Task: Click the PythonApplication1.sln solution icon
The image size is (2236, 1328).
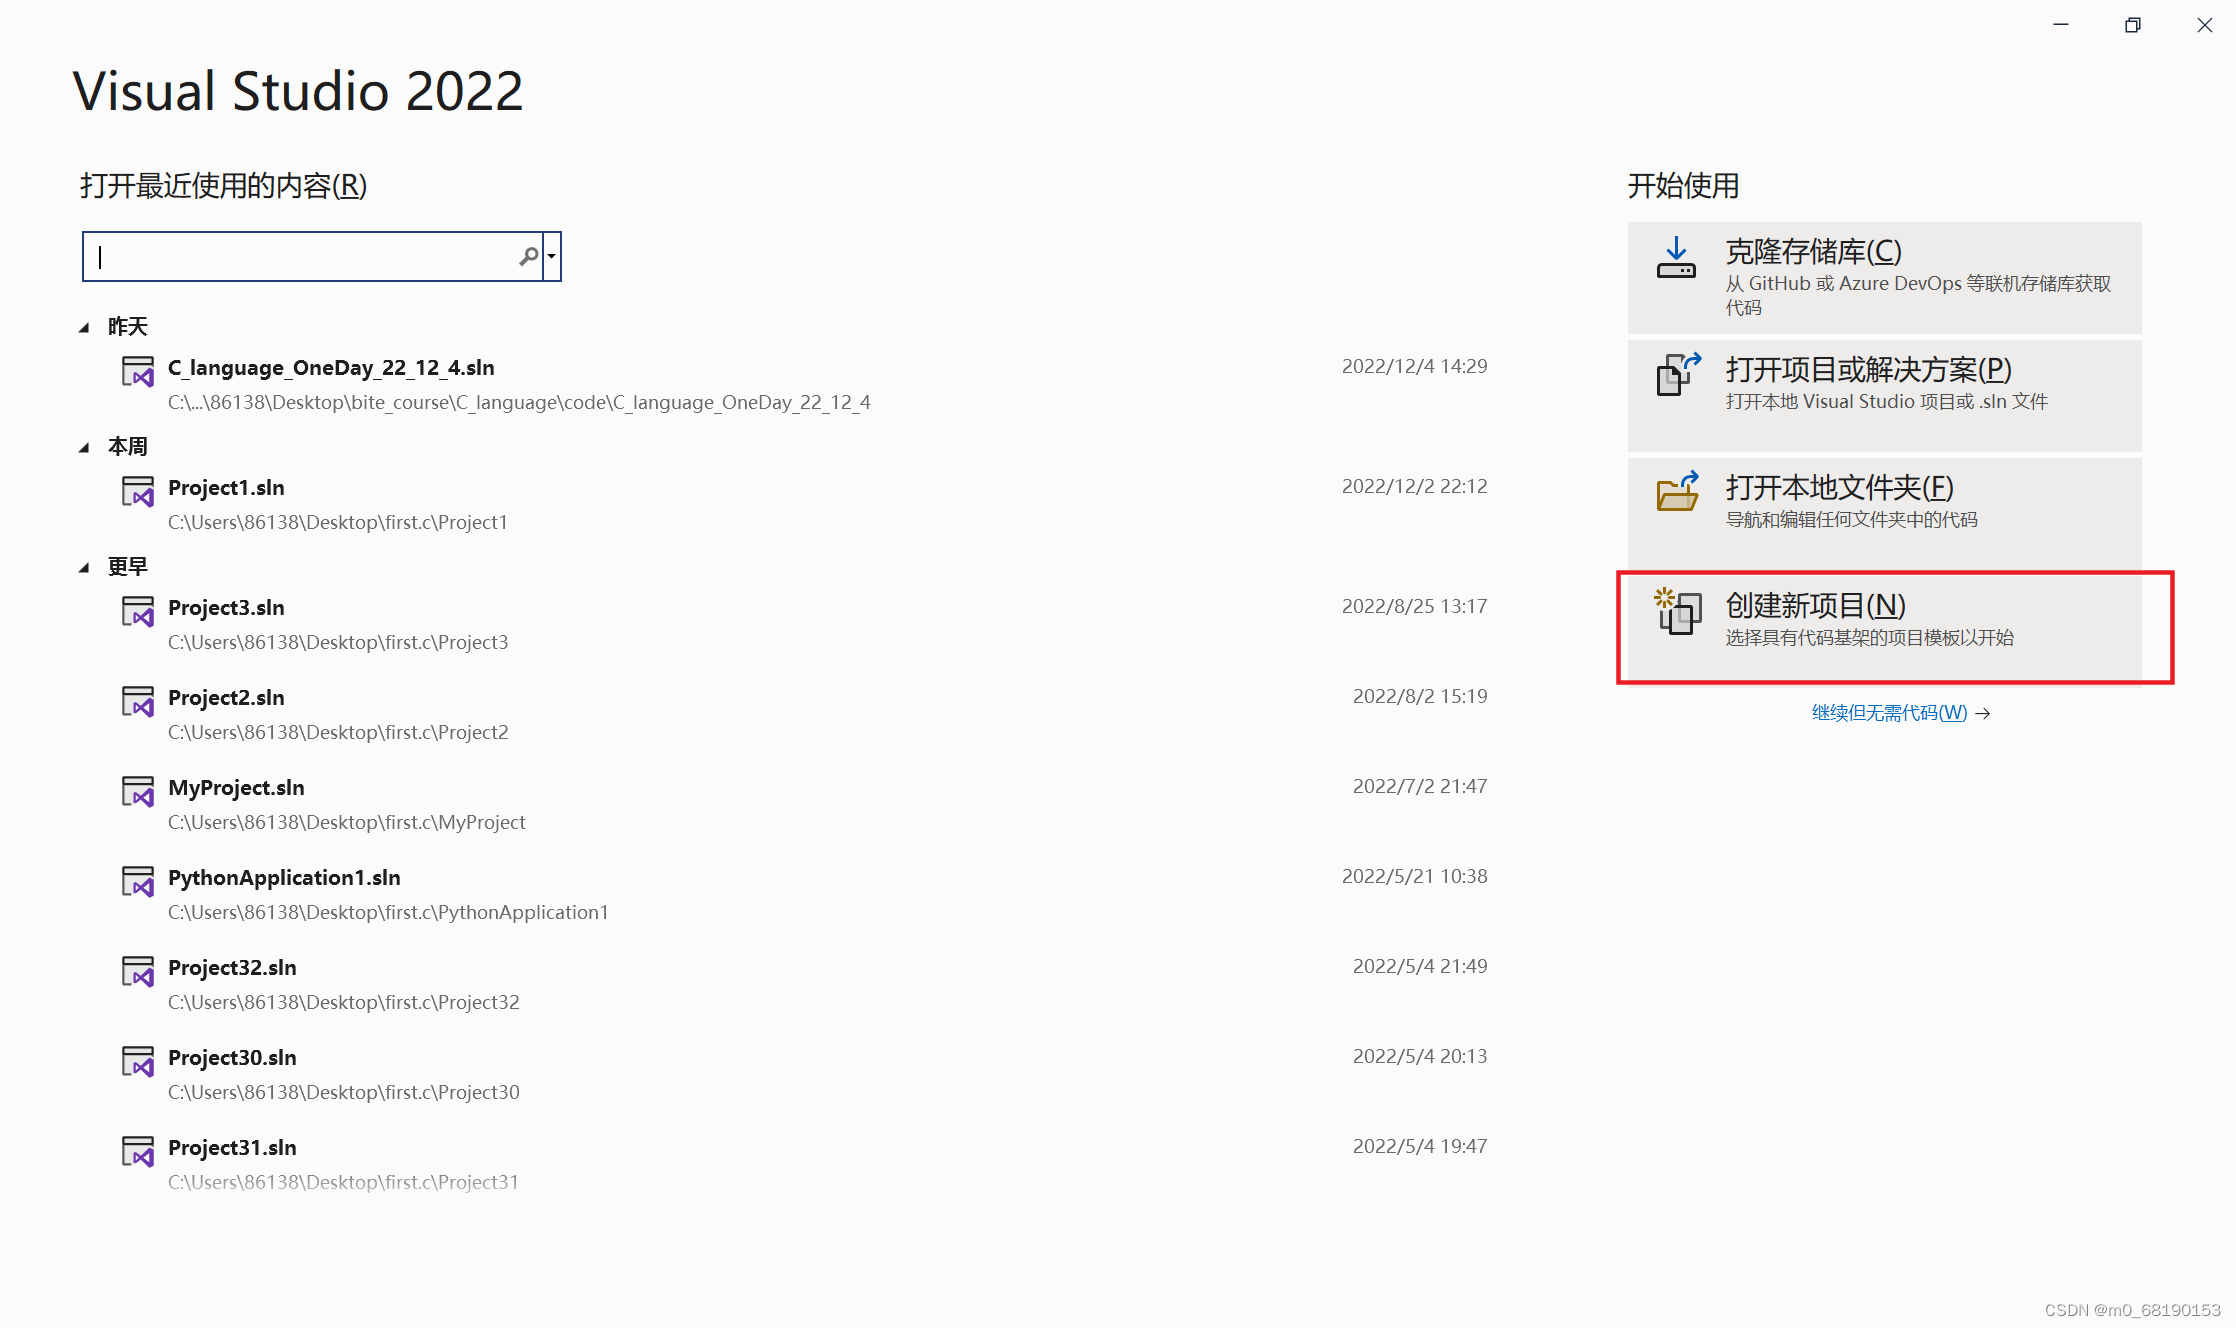Action: tap(138, 881)
